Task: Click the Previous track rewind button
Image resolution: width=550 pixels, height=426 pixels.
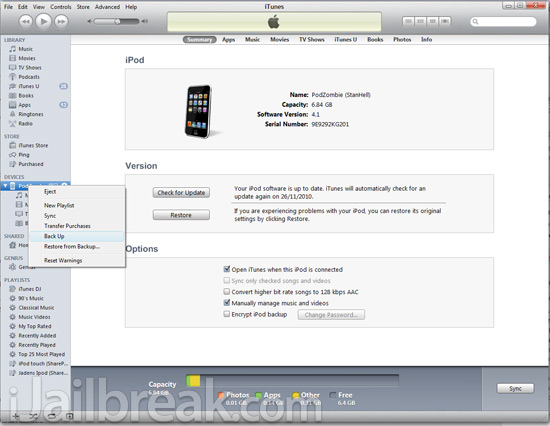Action: click(x=26, y=21)
